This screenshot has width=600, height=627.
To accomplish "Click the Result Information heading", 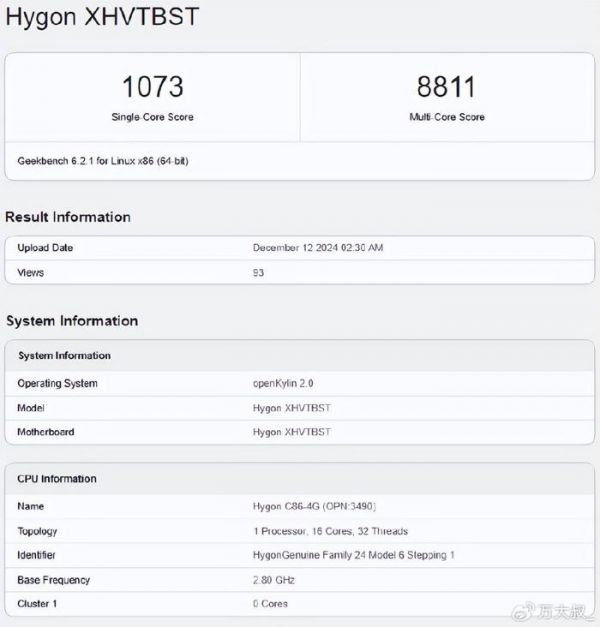I will 68,217.
